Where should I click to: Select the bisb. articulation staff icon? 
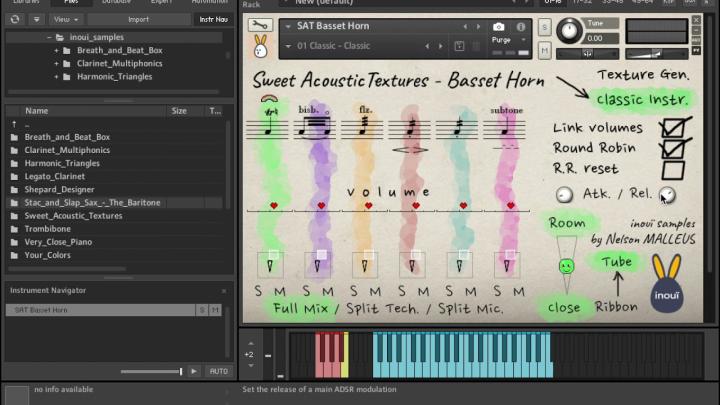[315, 123]
